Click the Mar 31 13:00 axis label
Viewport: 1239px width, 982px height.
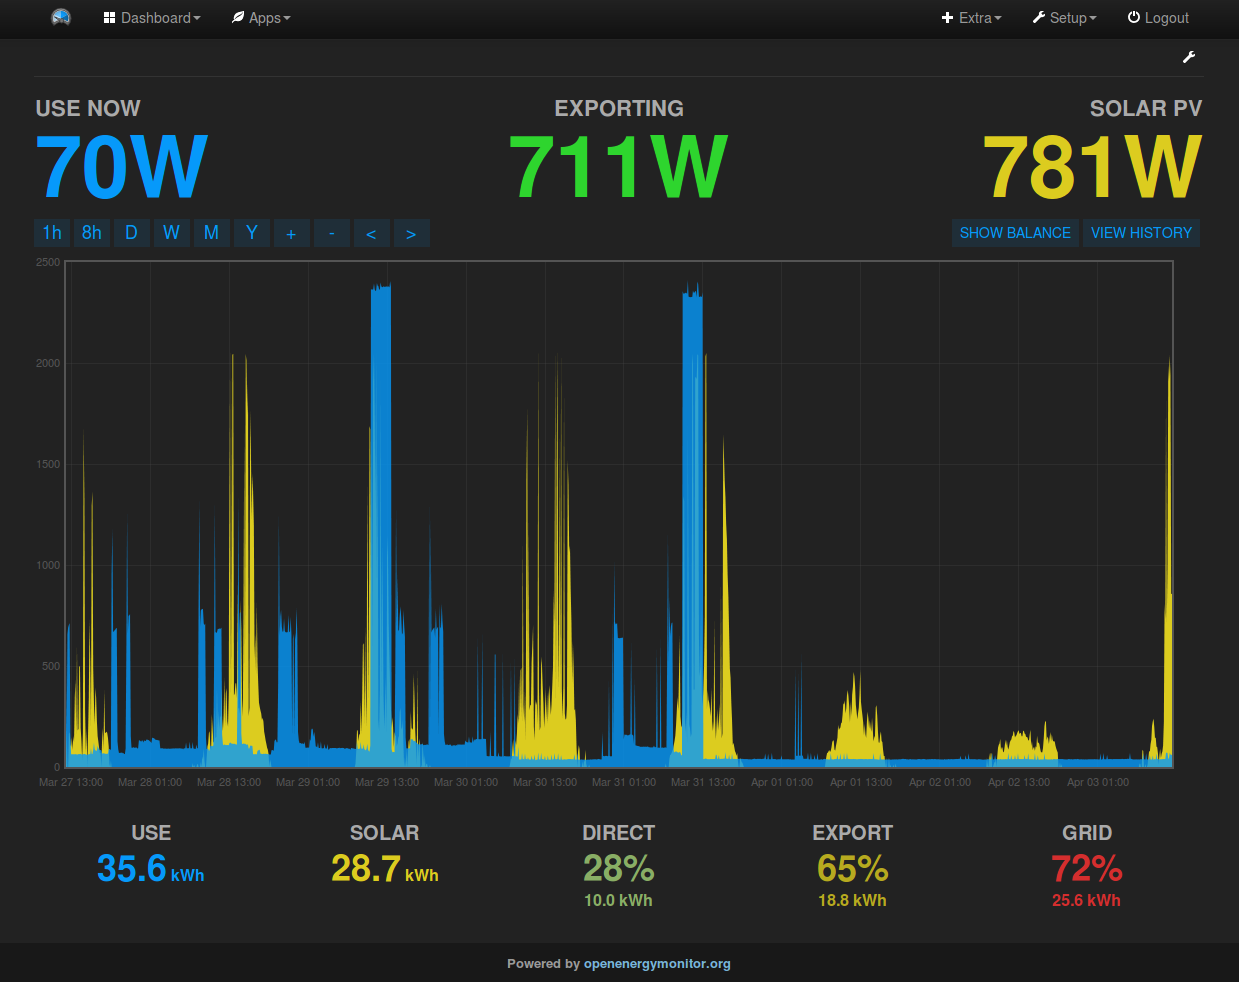tap(703, 782)
